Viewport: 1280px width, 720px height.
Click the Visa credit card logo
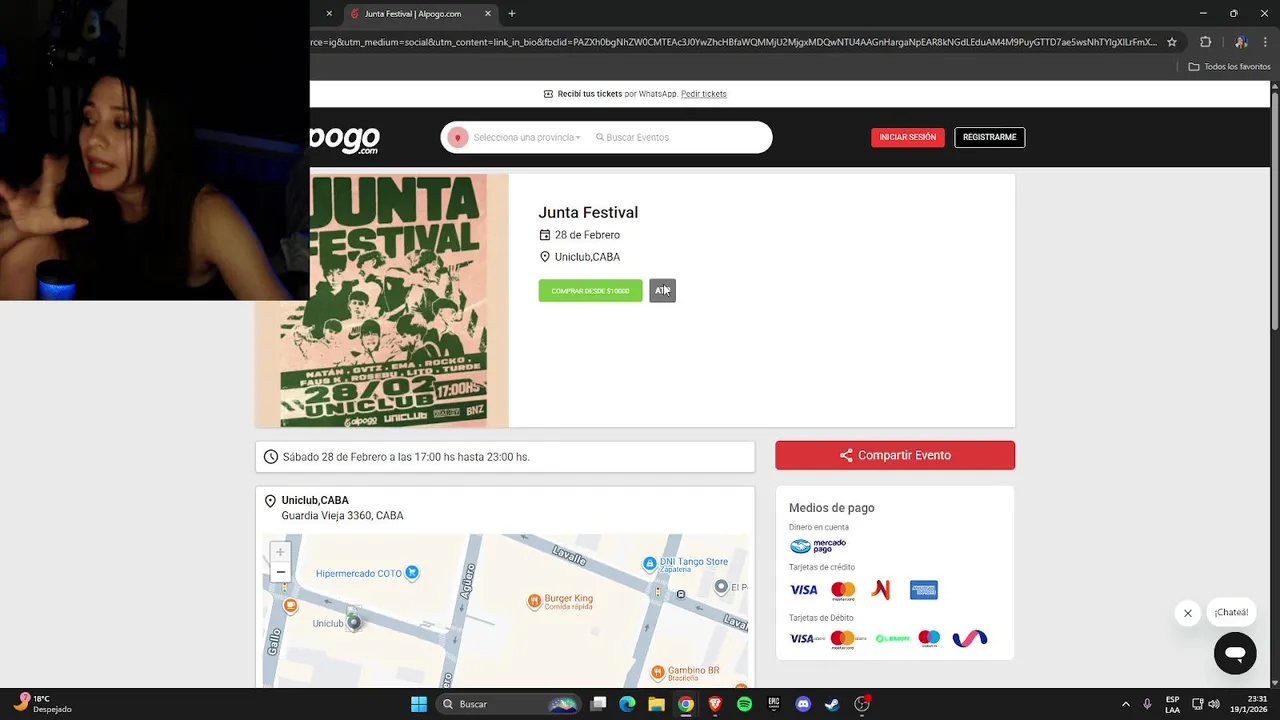pos(804,590)
